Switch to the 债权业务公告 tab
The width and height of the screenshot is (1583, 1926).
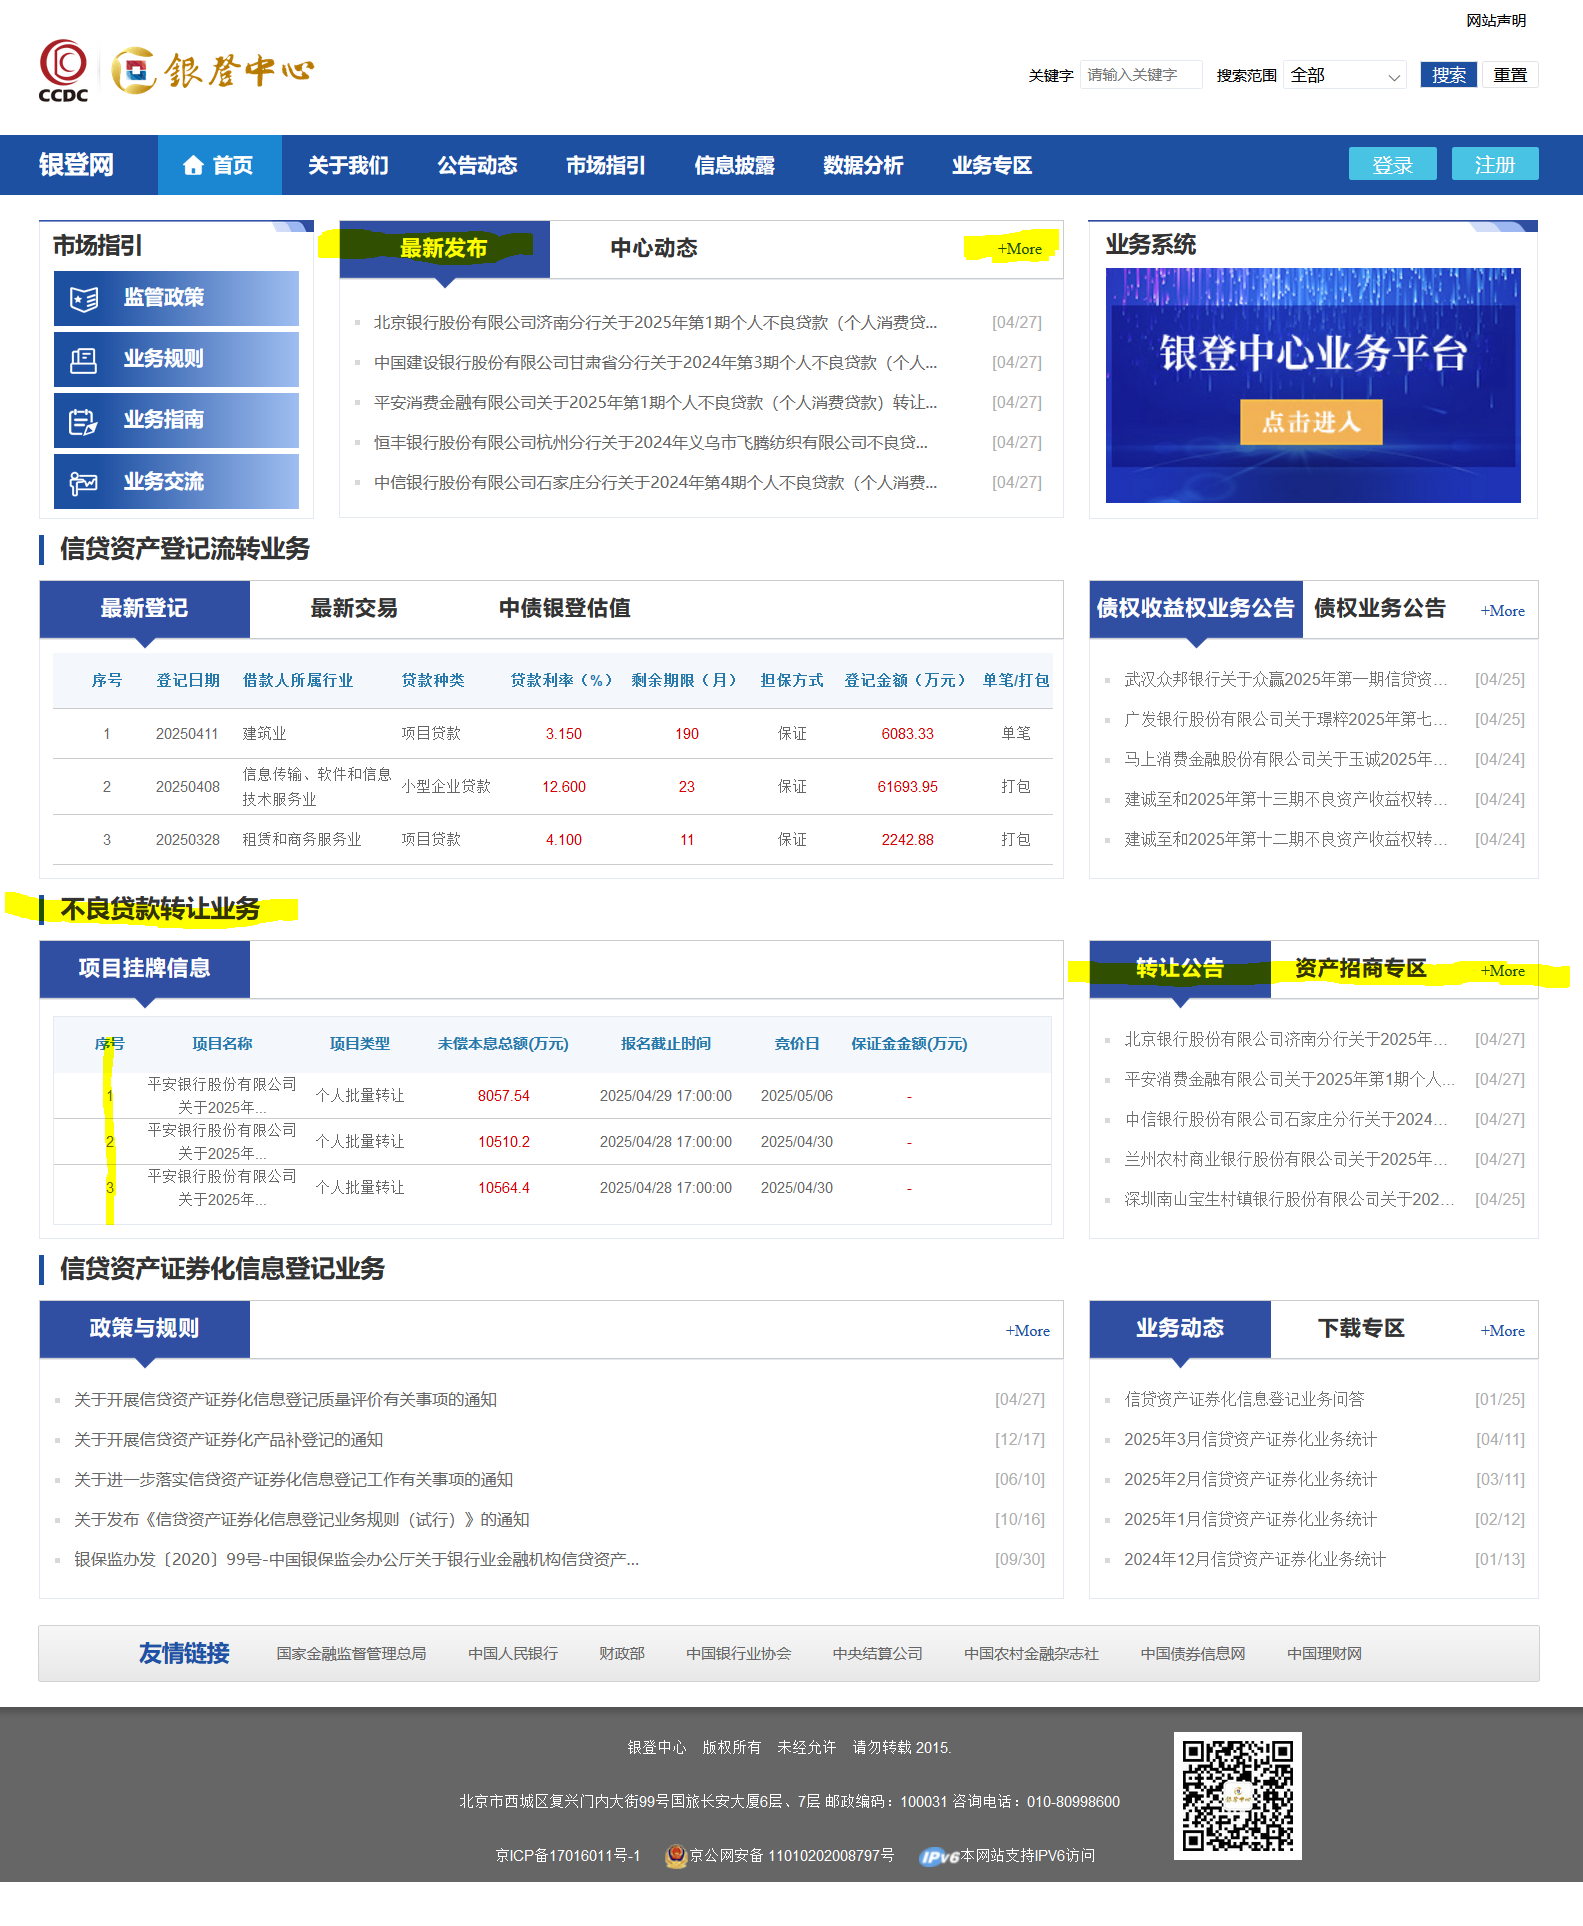click(1380, 608)
